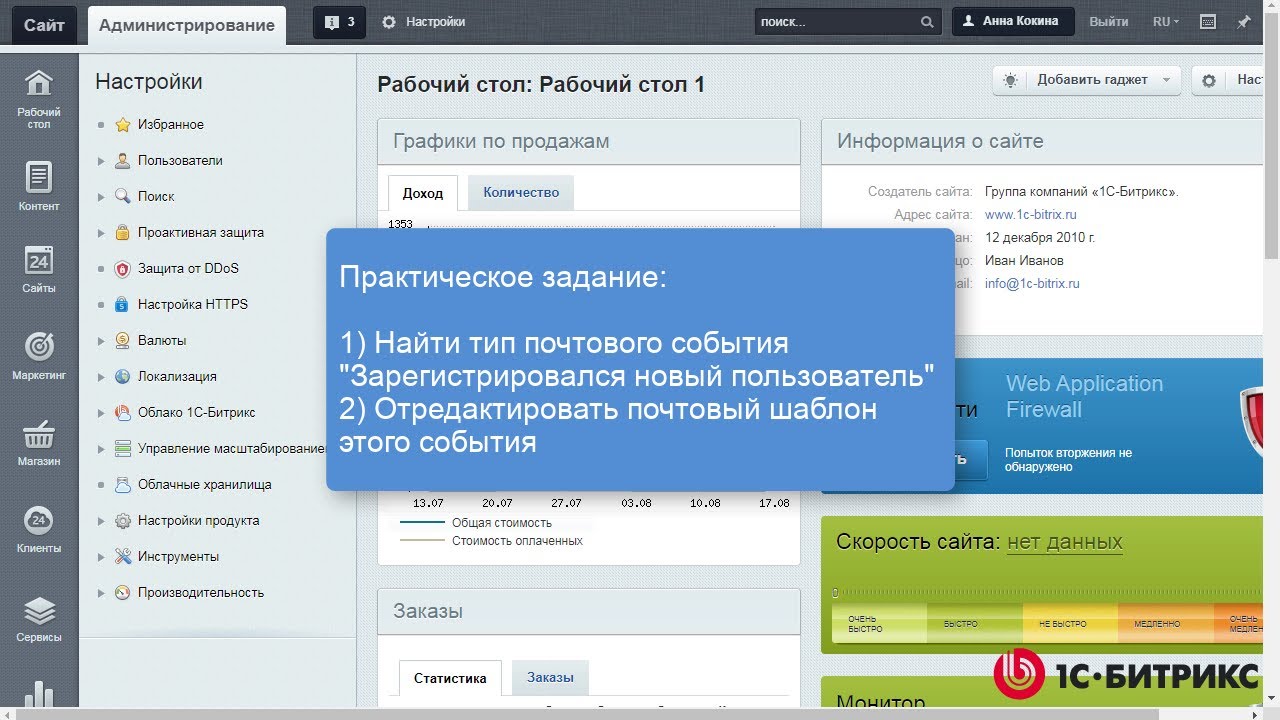Click the lock icon for Проактивная защита
Screen dimensions: 1280x720
[x=122, y=233]
